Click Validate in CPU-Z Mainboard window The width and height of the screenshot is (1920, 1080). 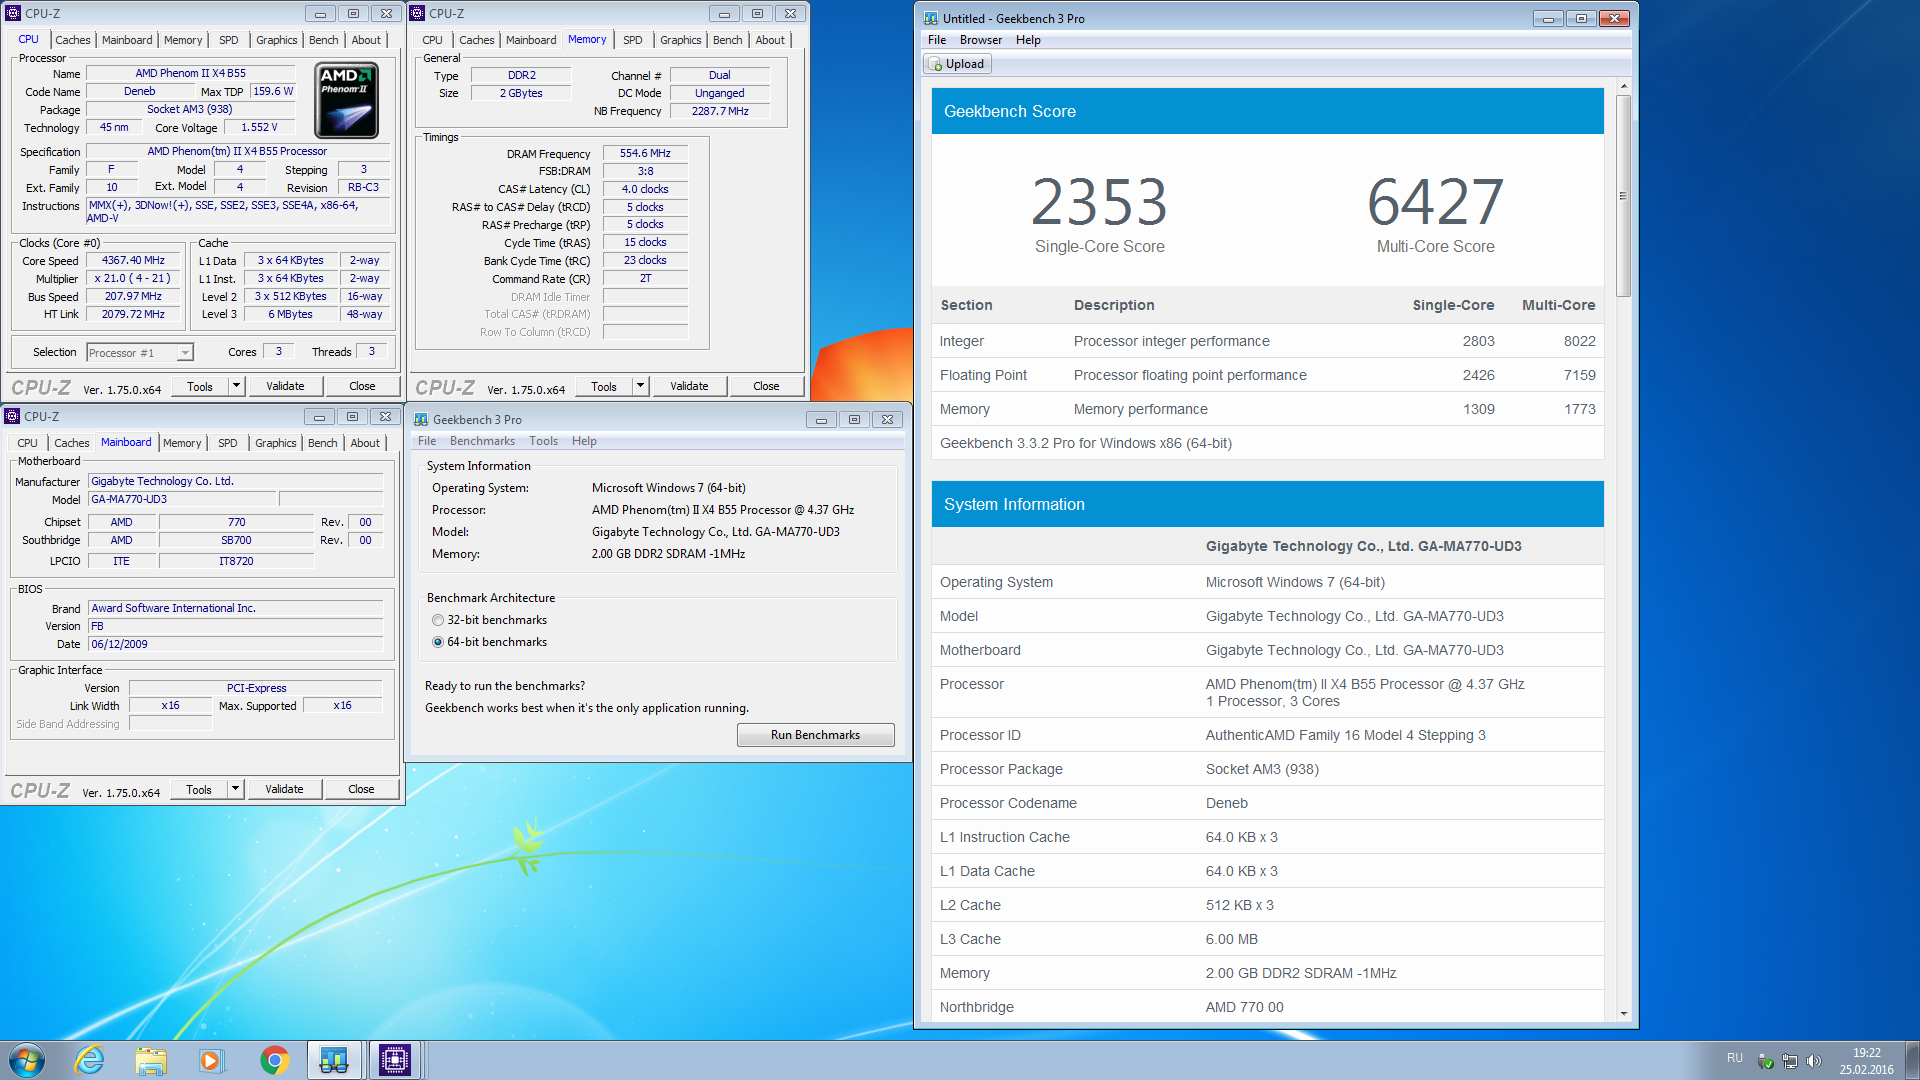click(284, 789)
